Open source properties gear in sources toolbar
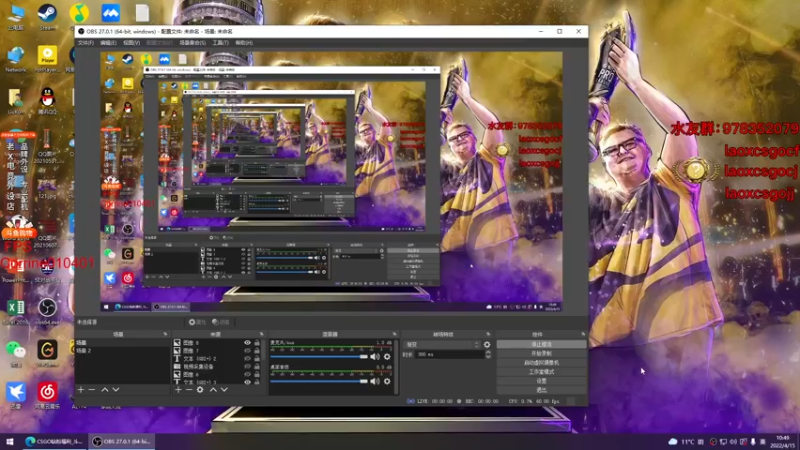This screenshot has height=450, width=800. coord(200,390)
